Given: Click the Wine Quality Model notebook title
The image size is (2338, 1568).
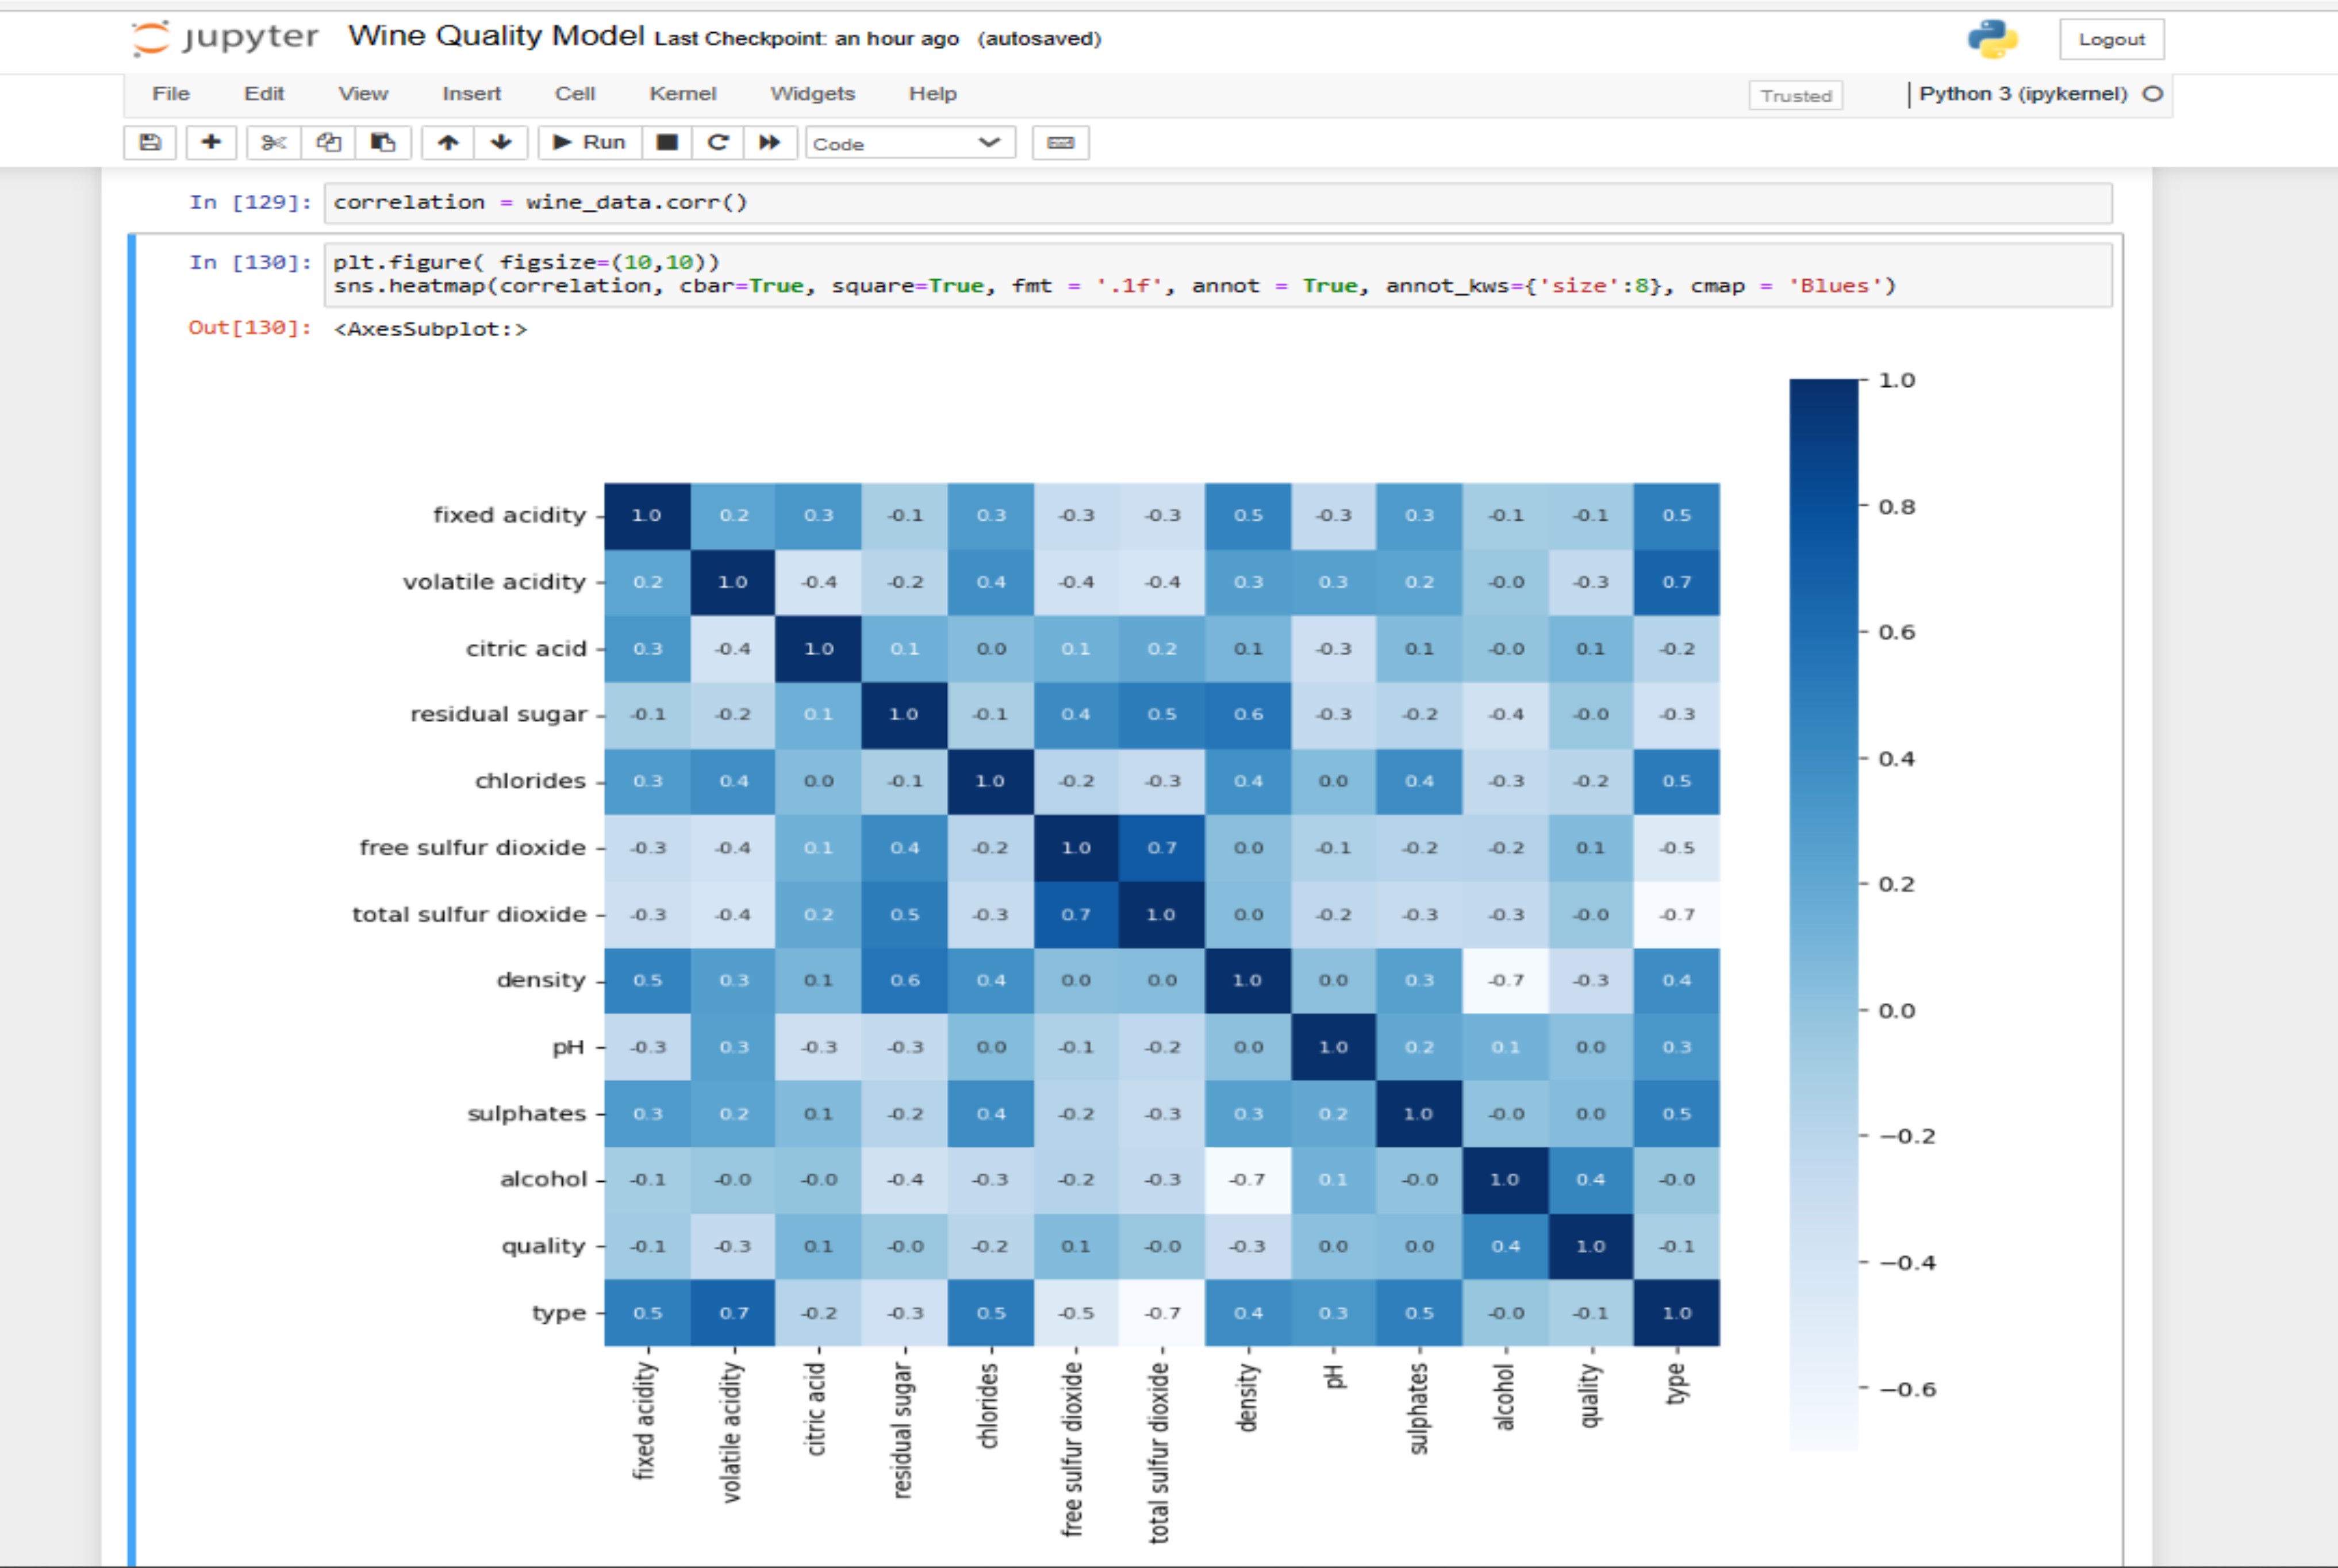Looking at the screenshot, I should 496,36.
